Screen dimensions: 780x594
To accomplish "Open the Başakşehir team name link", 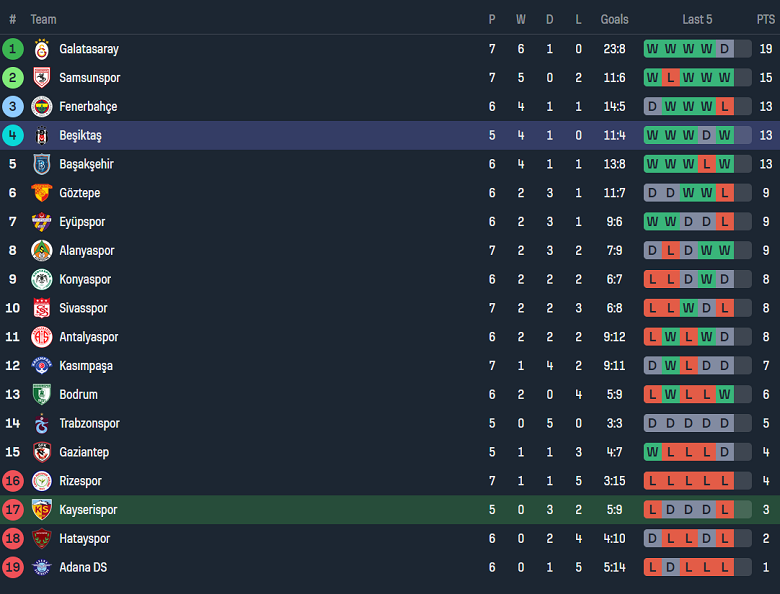I will pos(86,164).
